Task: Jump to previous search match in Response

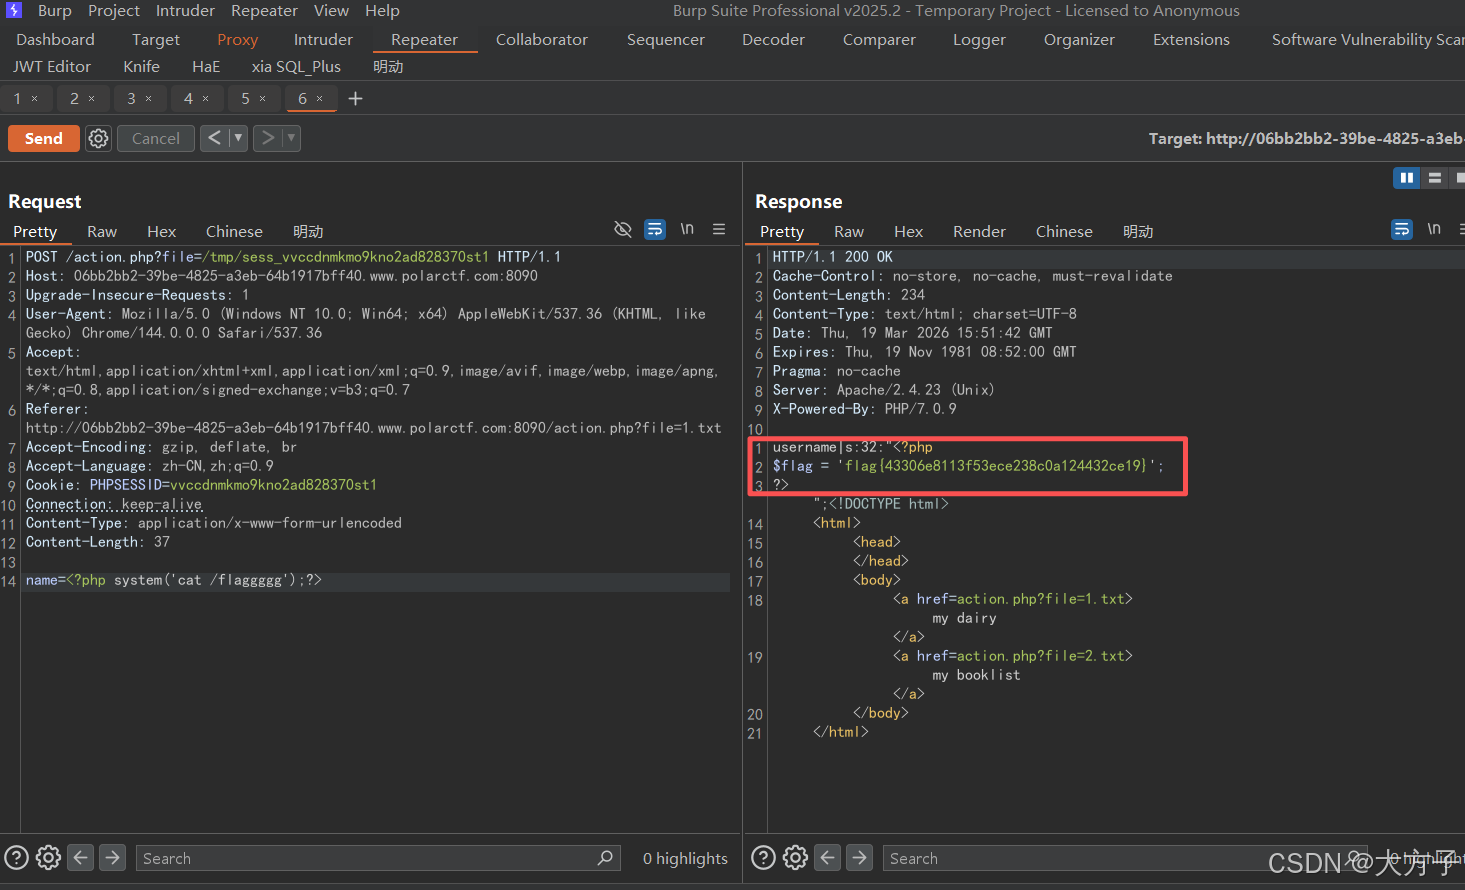Action: click(x=828, y=857)
